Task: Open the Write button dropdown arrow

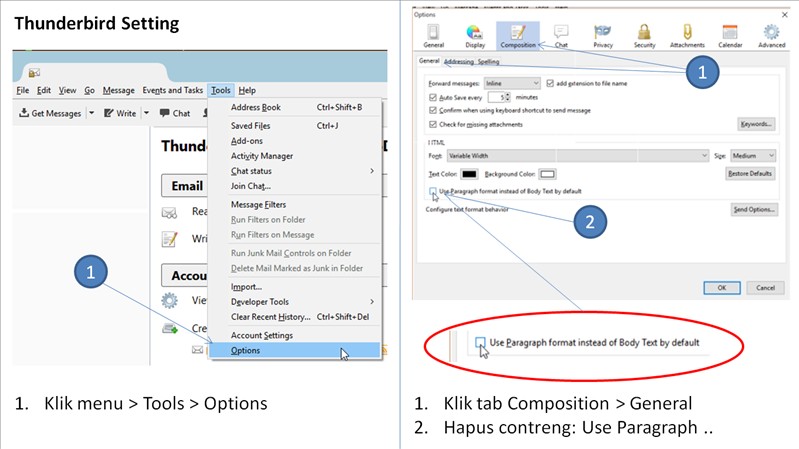Action: click(146, 113)
